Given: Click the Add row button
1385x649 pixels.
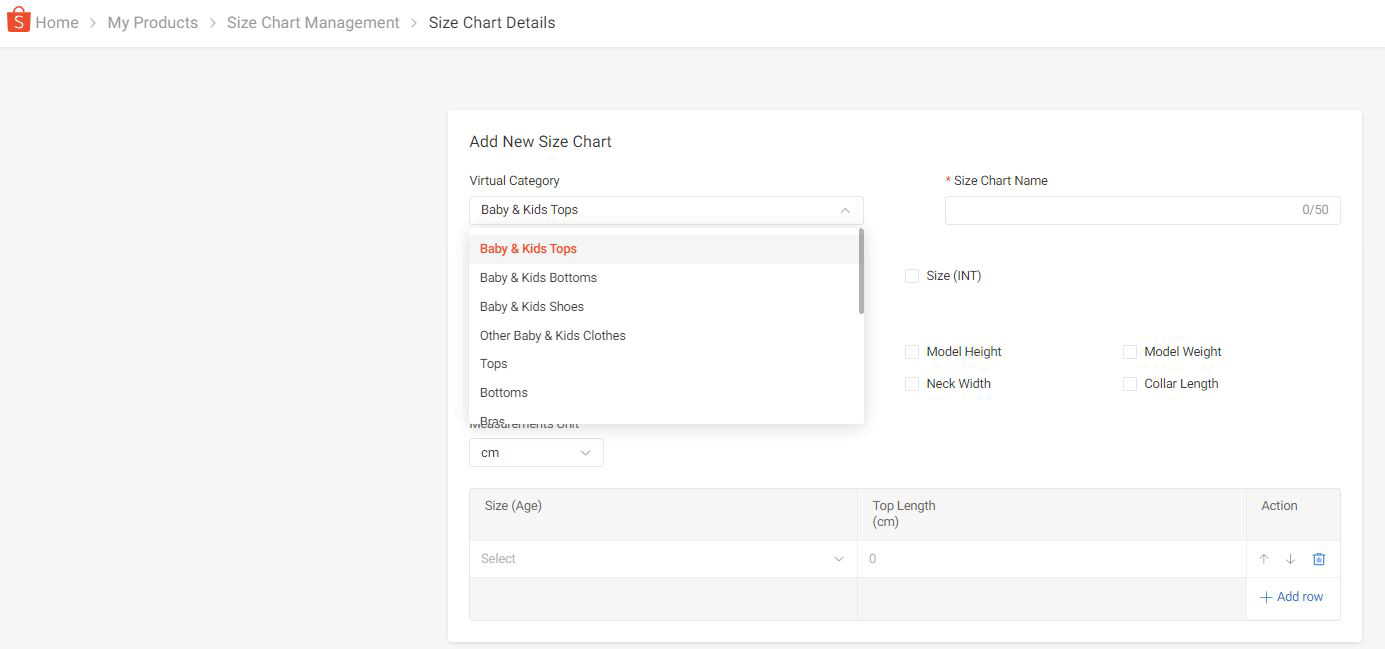Looking at the screenshot, I should [x=1292, y=597].
